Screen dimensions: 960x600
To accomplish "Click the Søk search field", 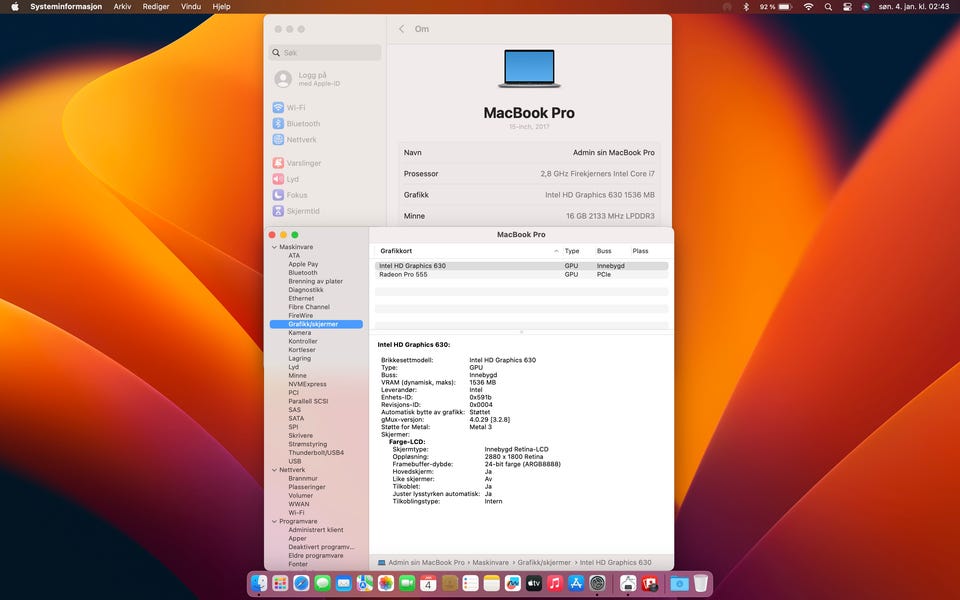I will 325,53.
